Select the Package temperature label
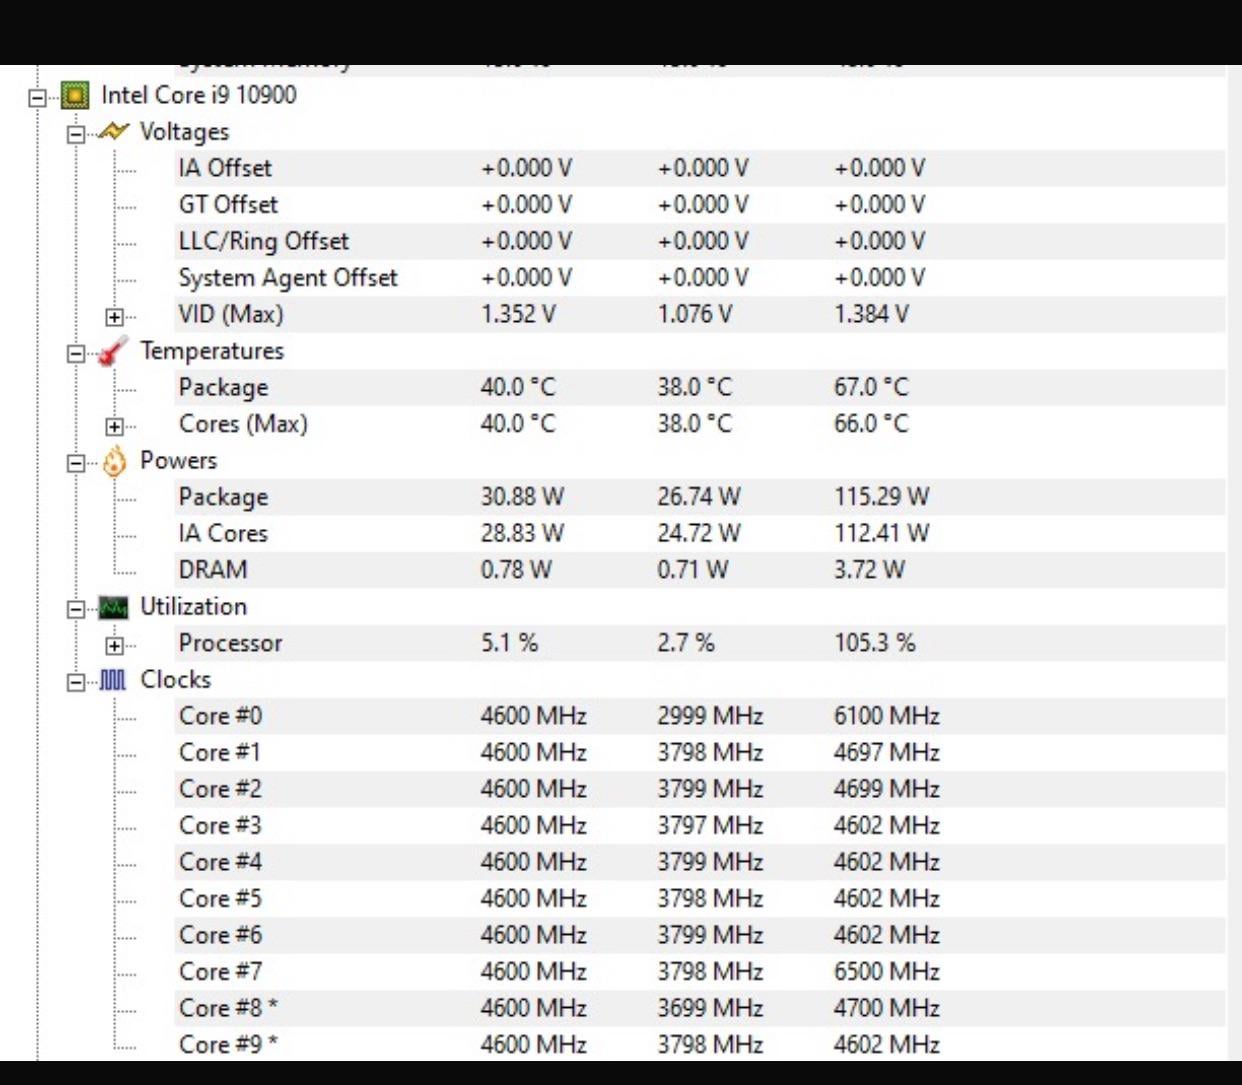Screen dimensions: 1242x1085 223,387
